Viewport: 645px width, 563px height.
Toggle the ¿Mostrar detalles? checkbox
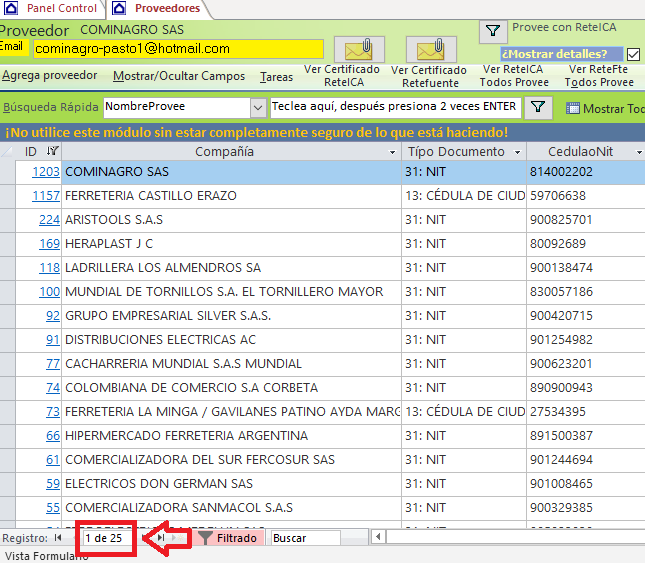tap(632, 54)
